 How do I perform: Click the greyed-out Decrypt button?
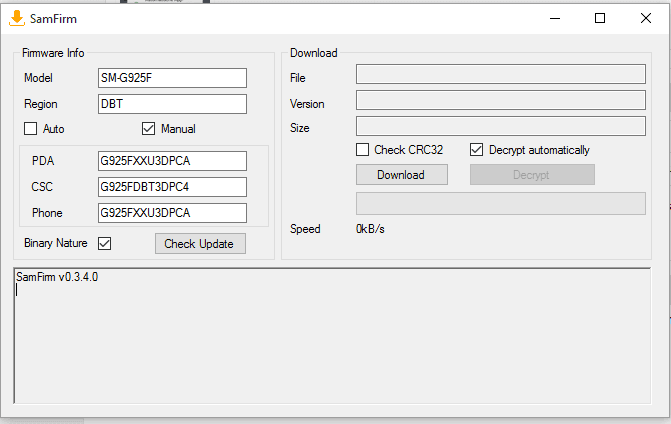[532, 175]
